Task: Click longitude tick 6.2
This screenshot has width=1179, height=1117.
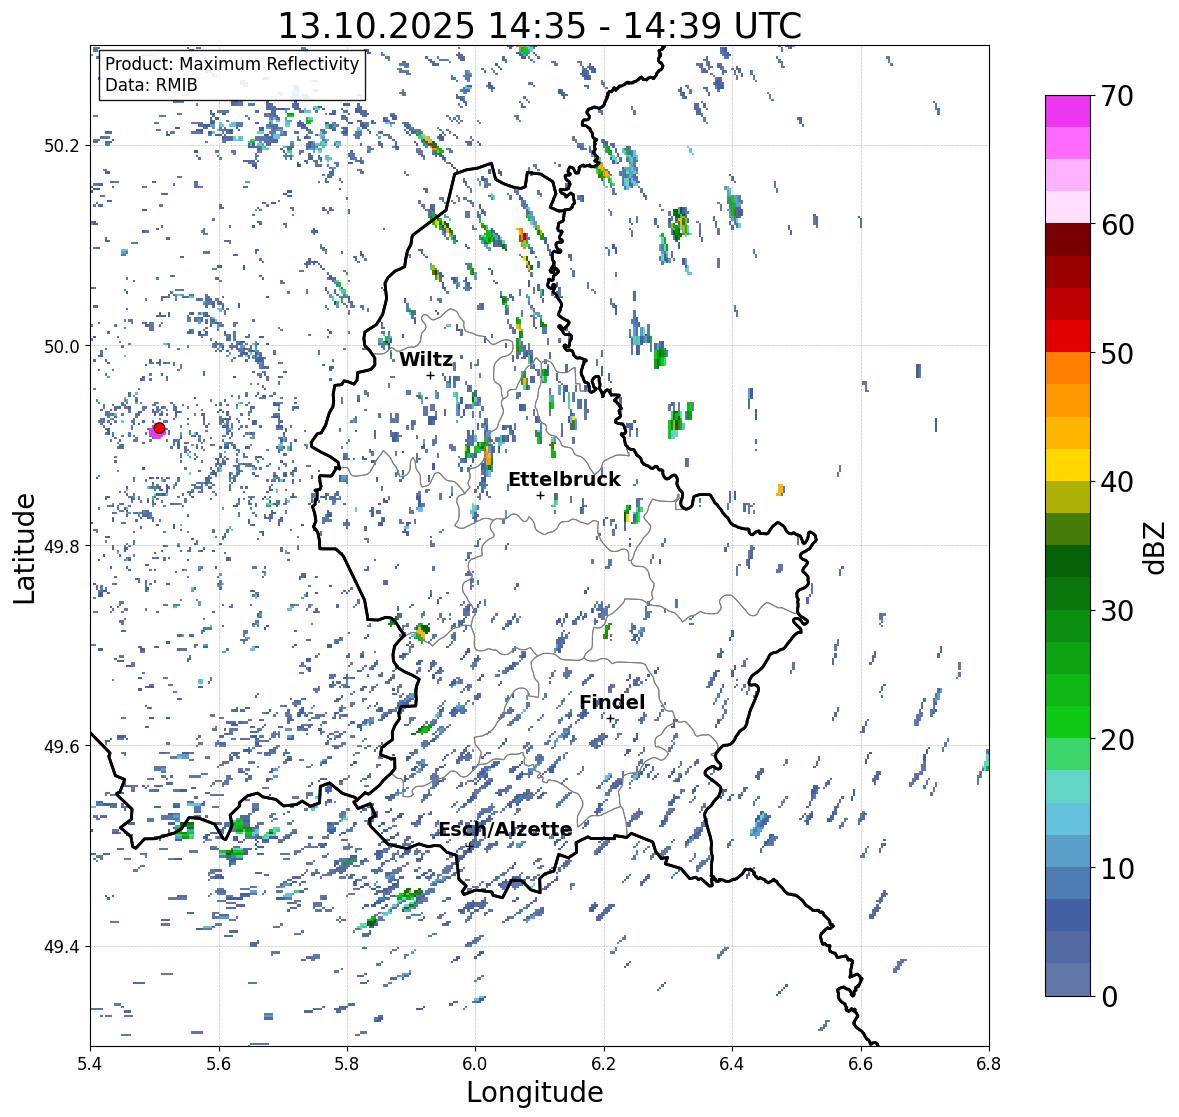Action: pyautogui.click(x=604, y=1064)
